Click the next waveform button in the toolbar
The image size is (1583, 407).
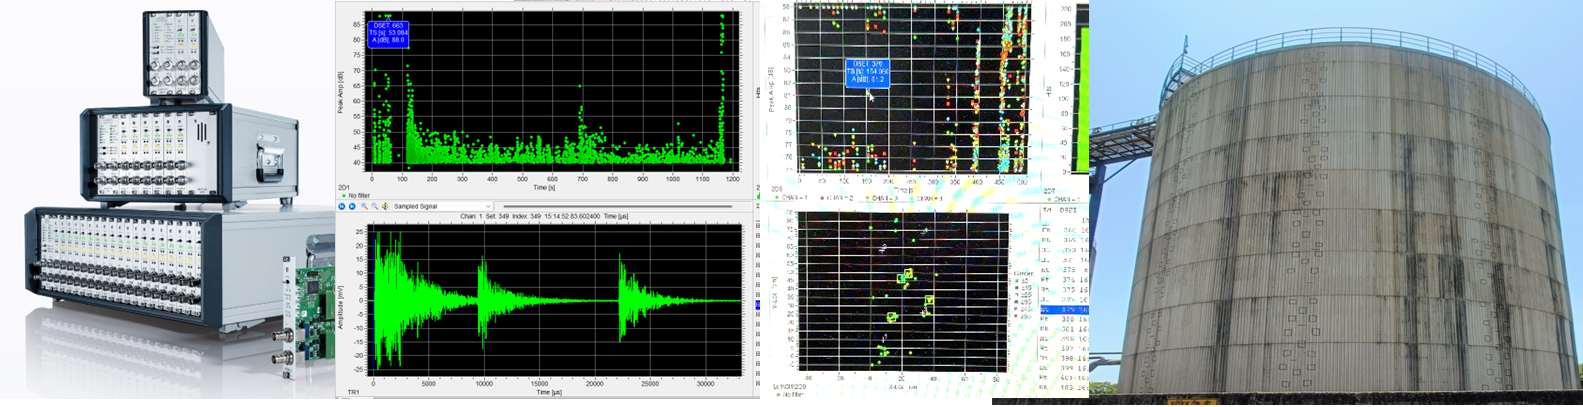click(352, 206)
